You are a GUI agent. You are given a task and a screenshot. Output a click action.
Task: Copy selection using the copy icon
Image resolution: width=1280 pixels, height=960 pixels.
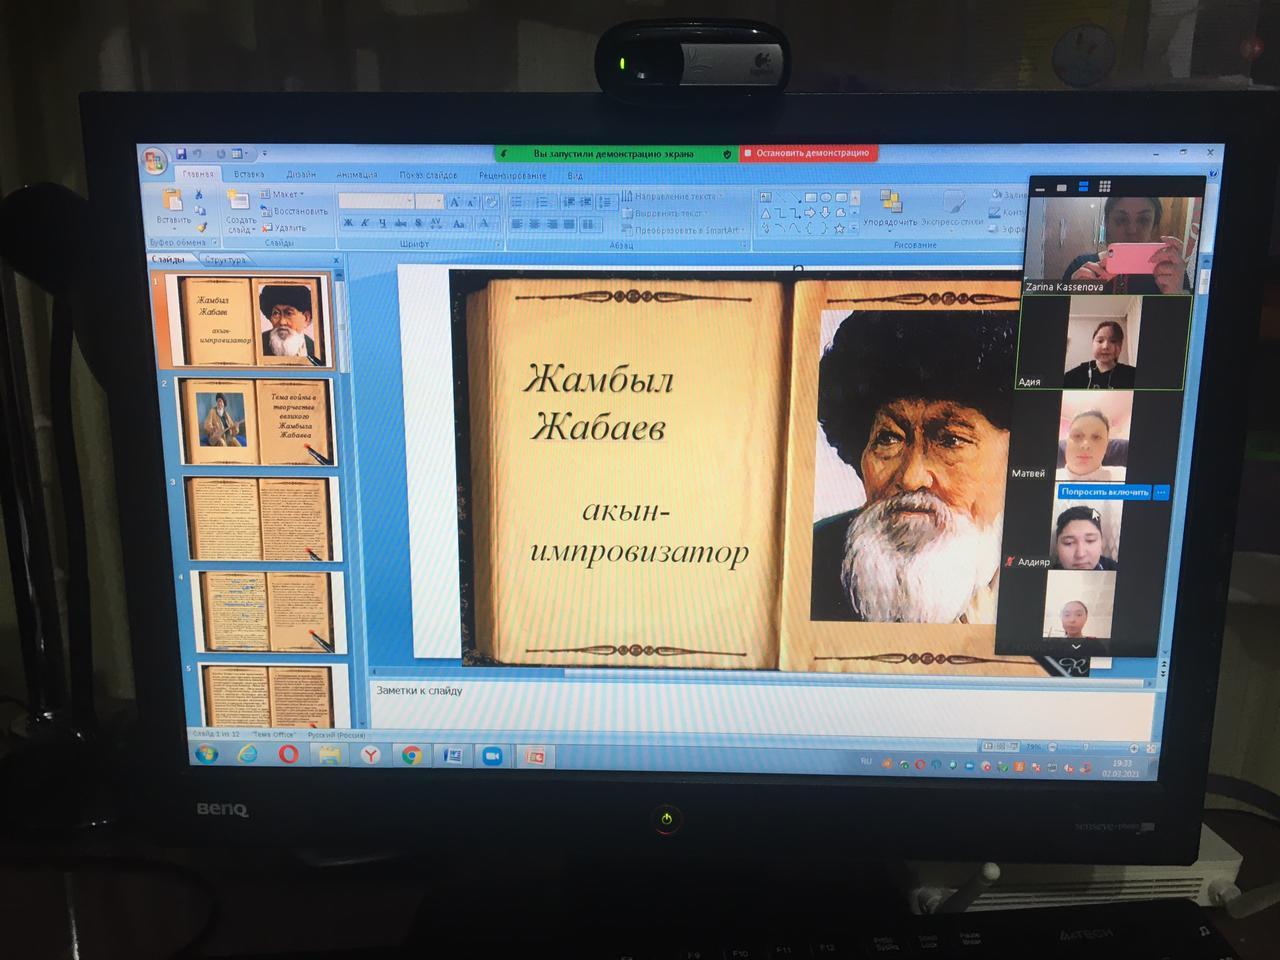pos(200,210)
